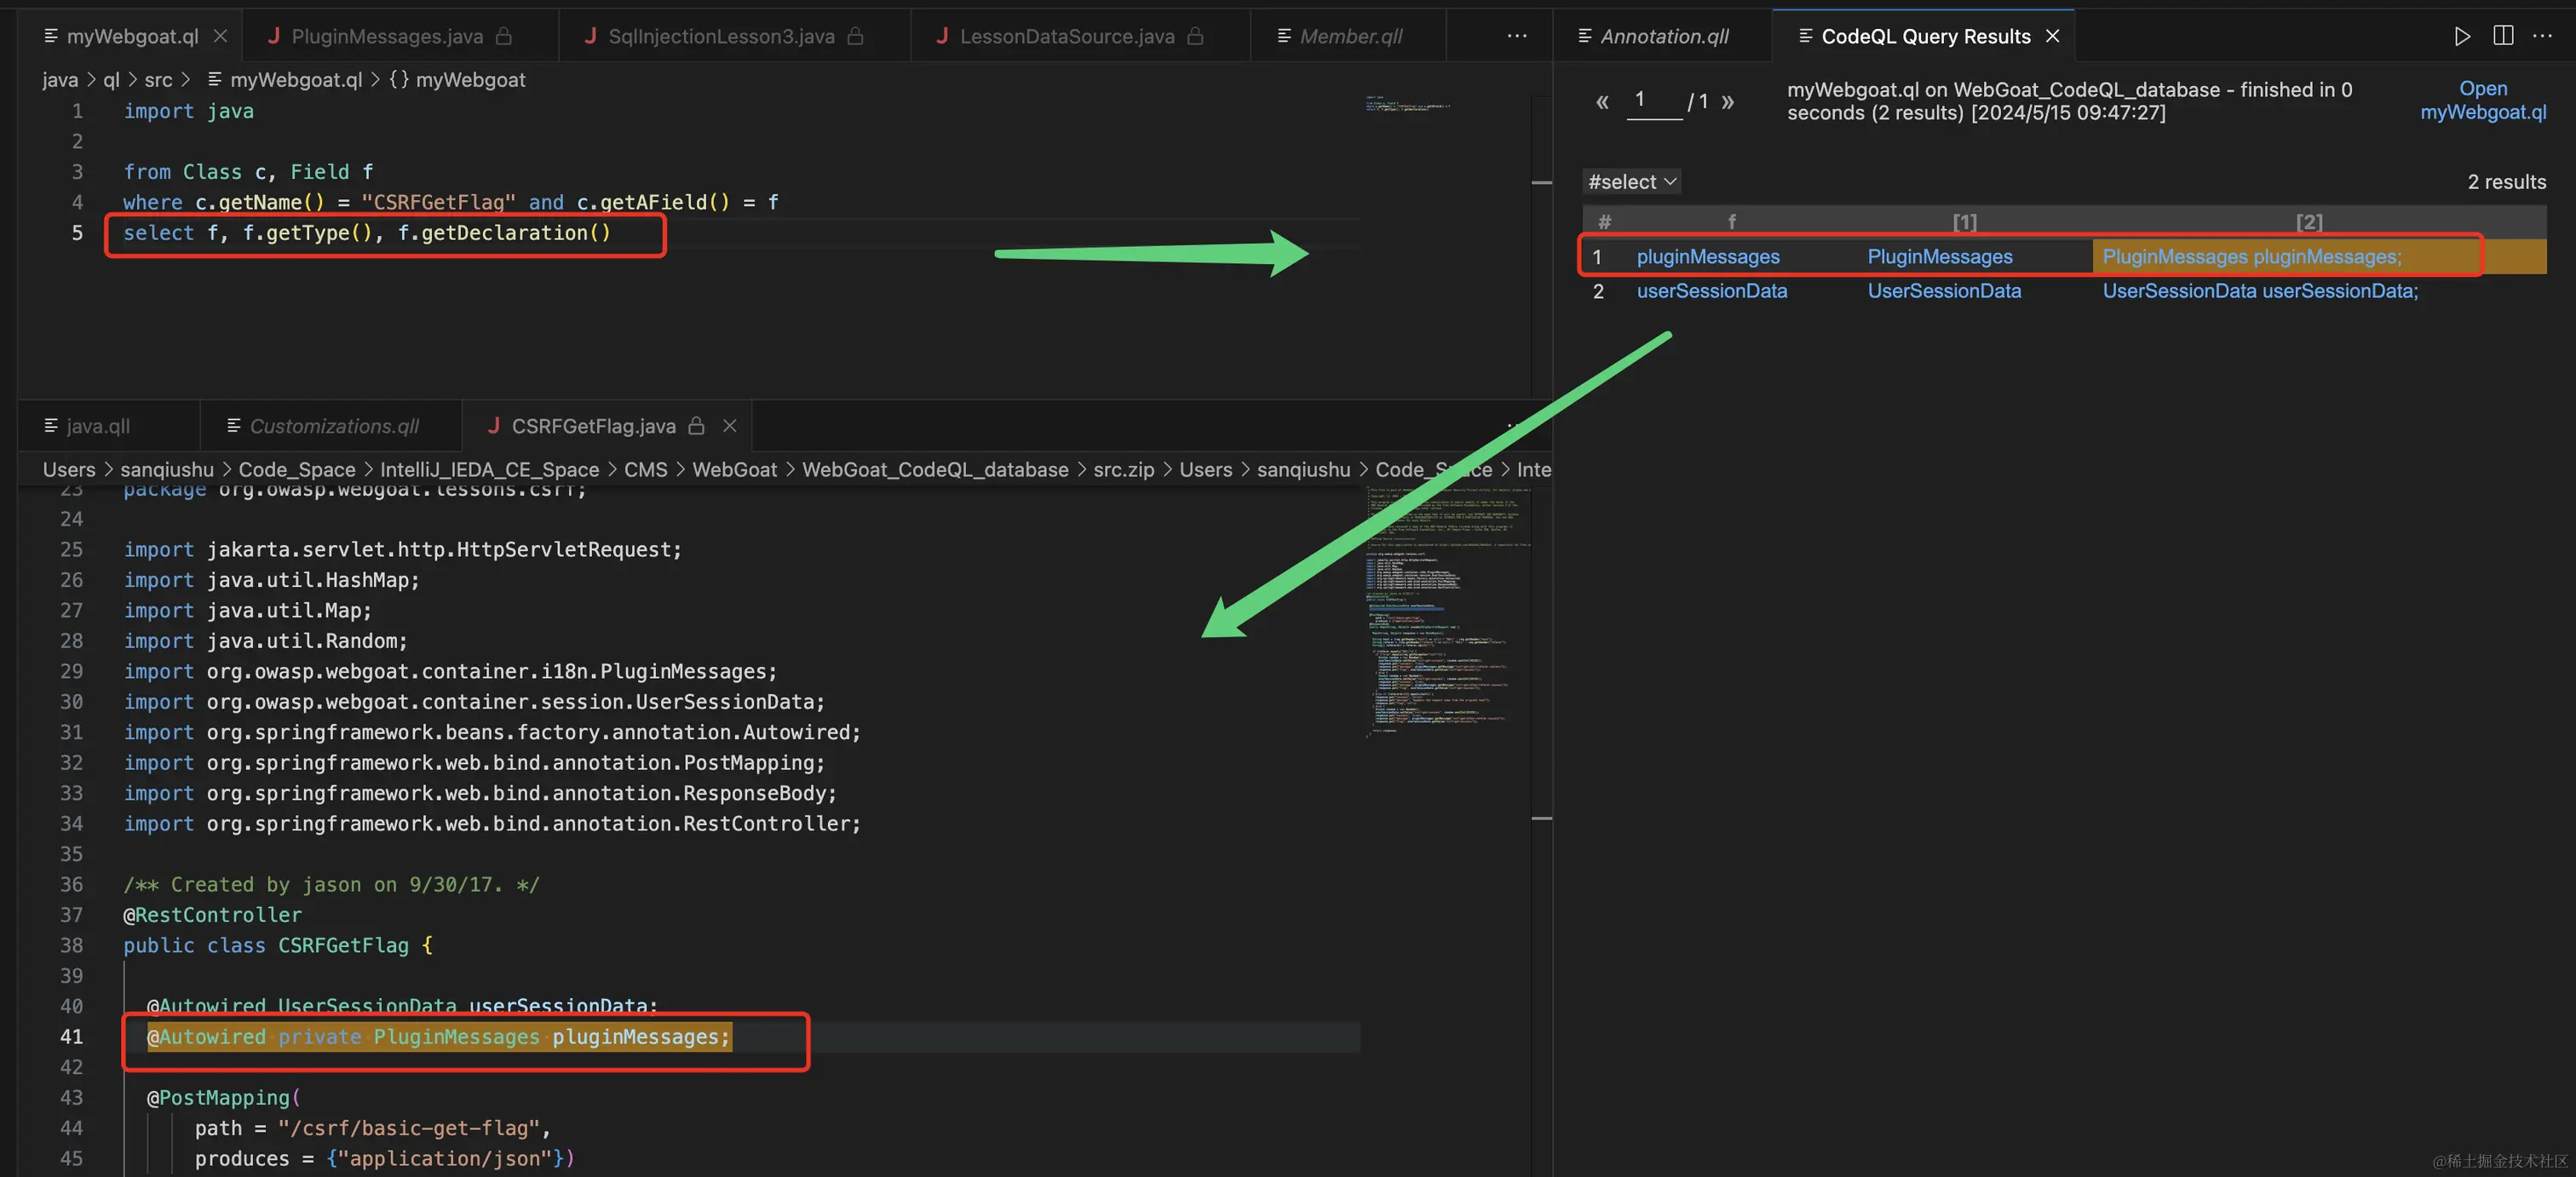Viewport: 2576px width, 1177px height.
Task: Click the ql breadcrumb segment
Action: click(x=111, y=80)
